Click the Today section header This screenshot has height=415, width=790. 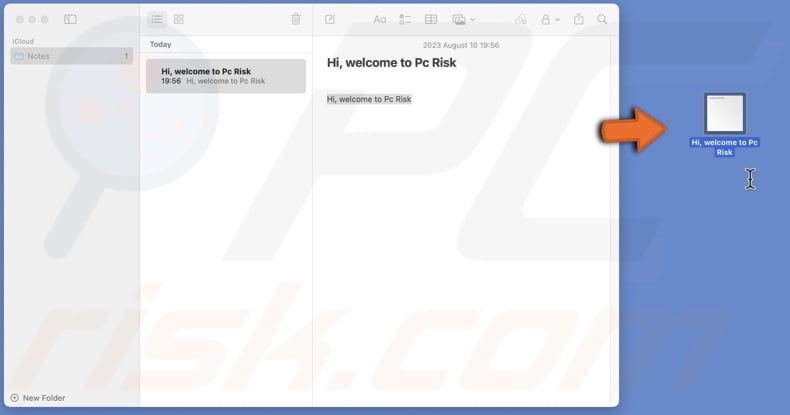coord(160,44)
